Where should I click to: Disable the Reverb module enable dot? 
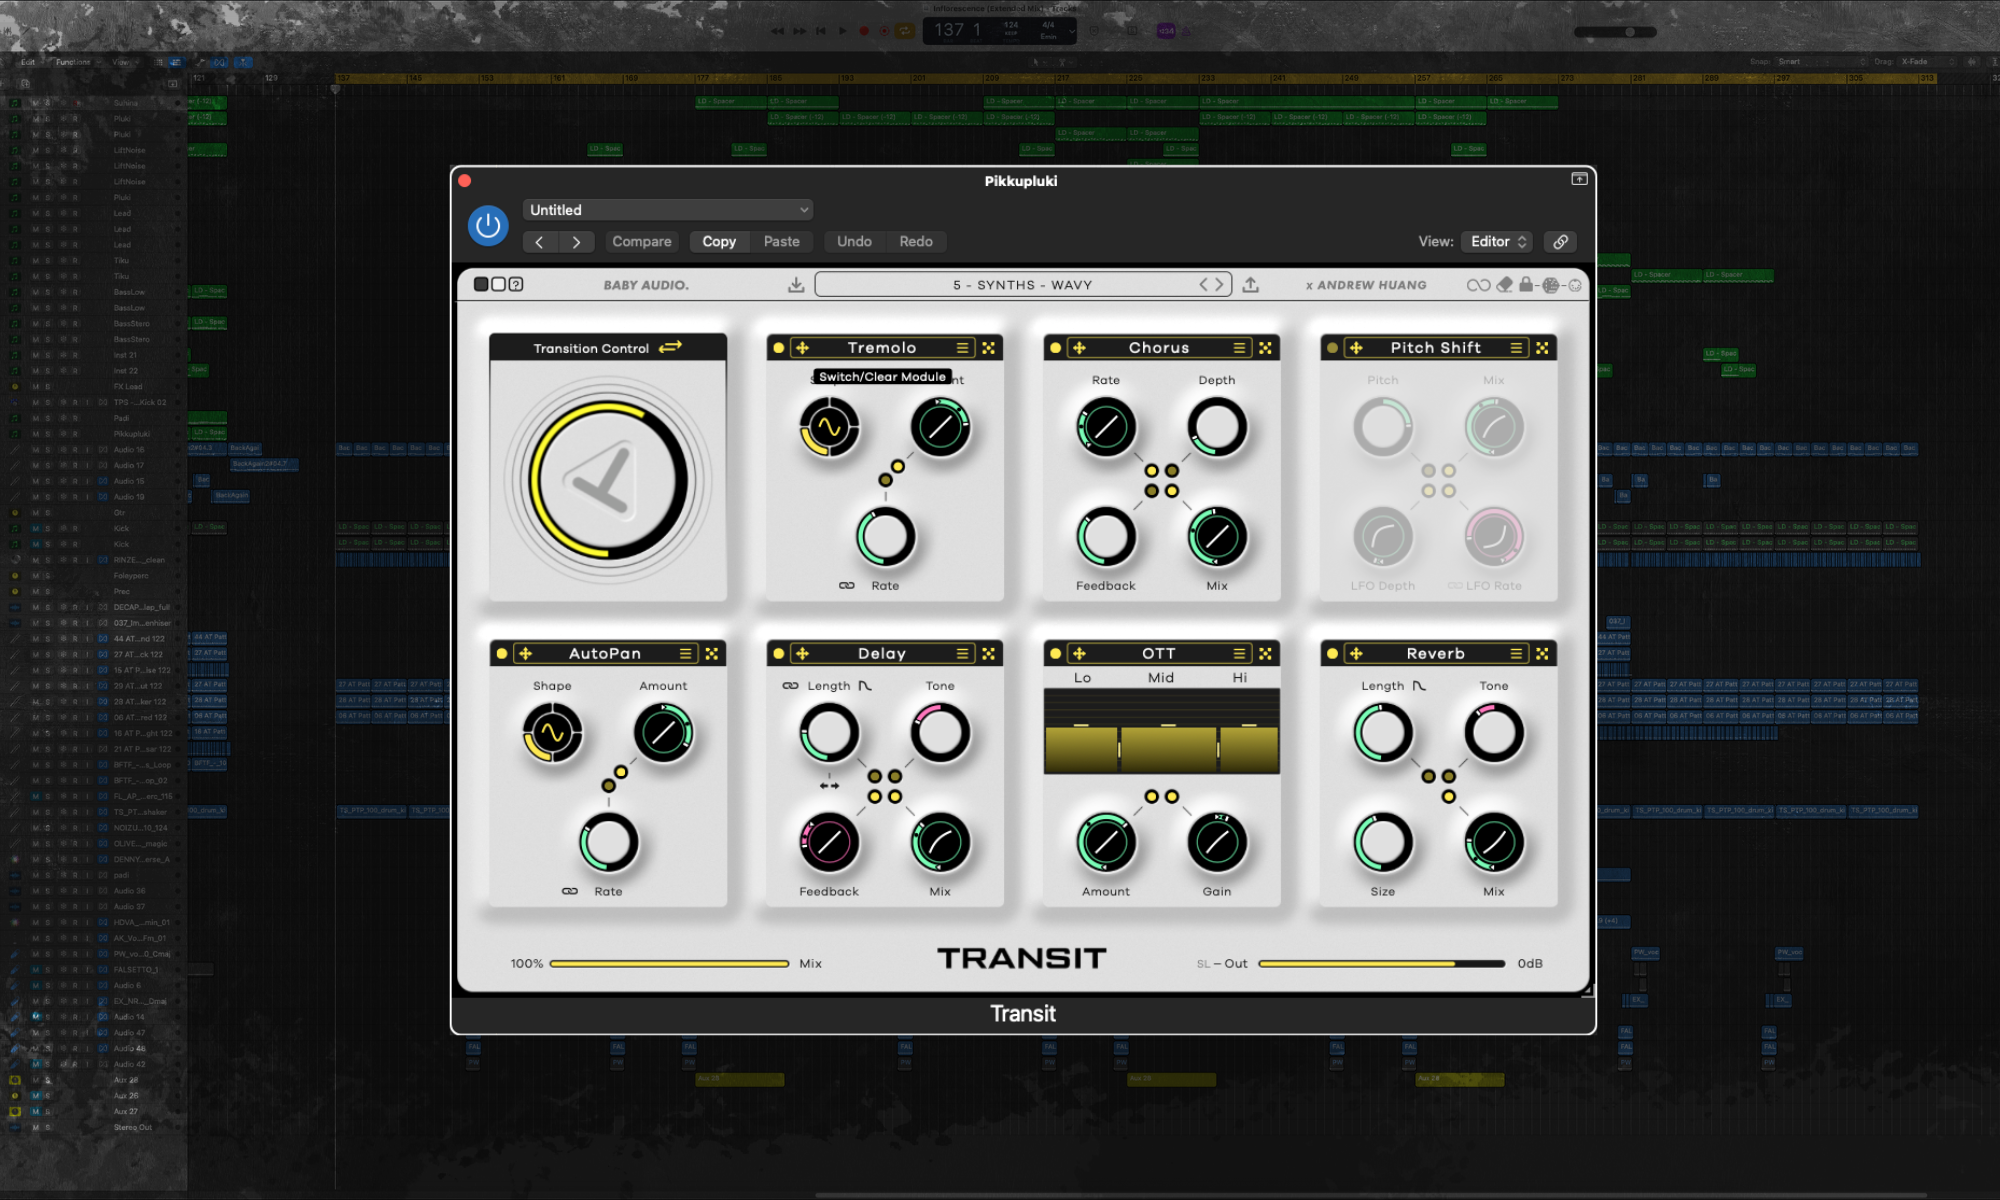pyautogui.click(x=1332, y=654)
